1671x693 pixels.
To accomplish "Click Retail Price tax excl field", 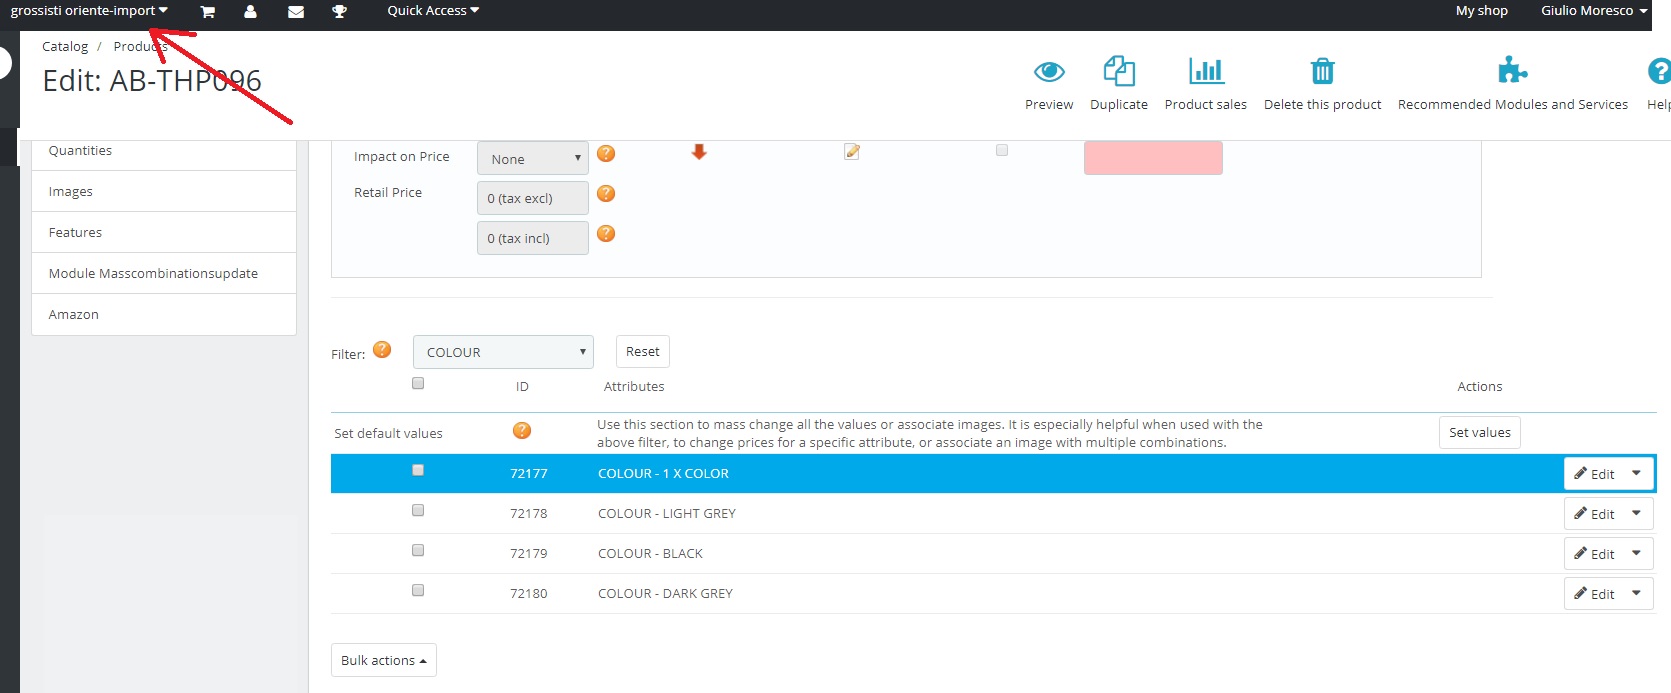I will pos(533,198).
